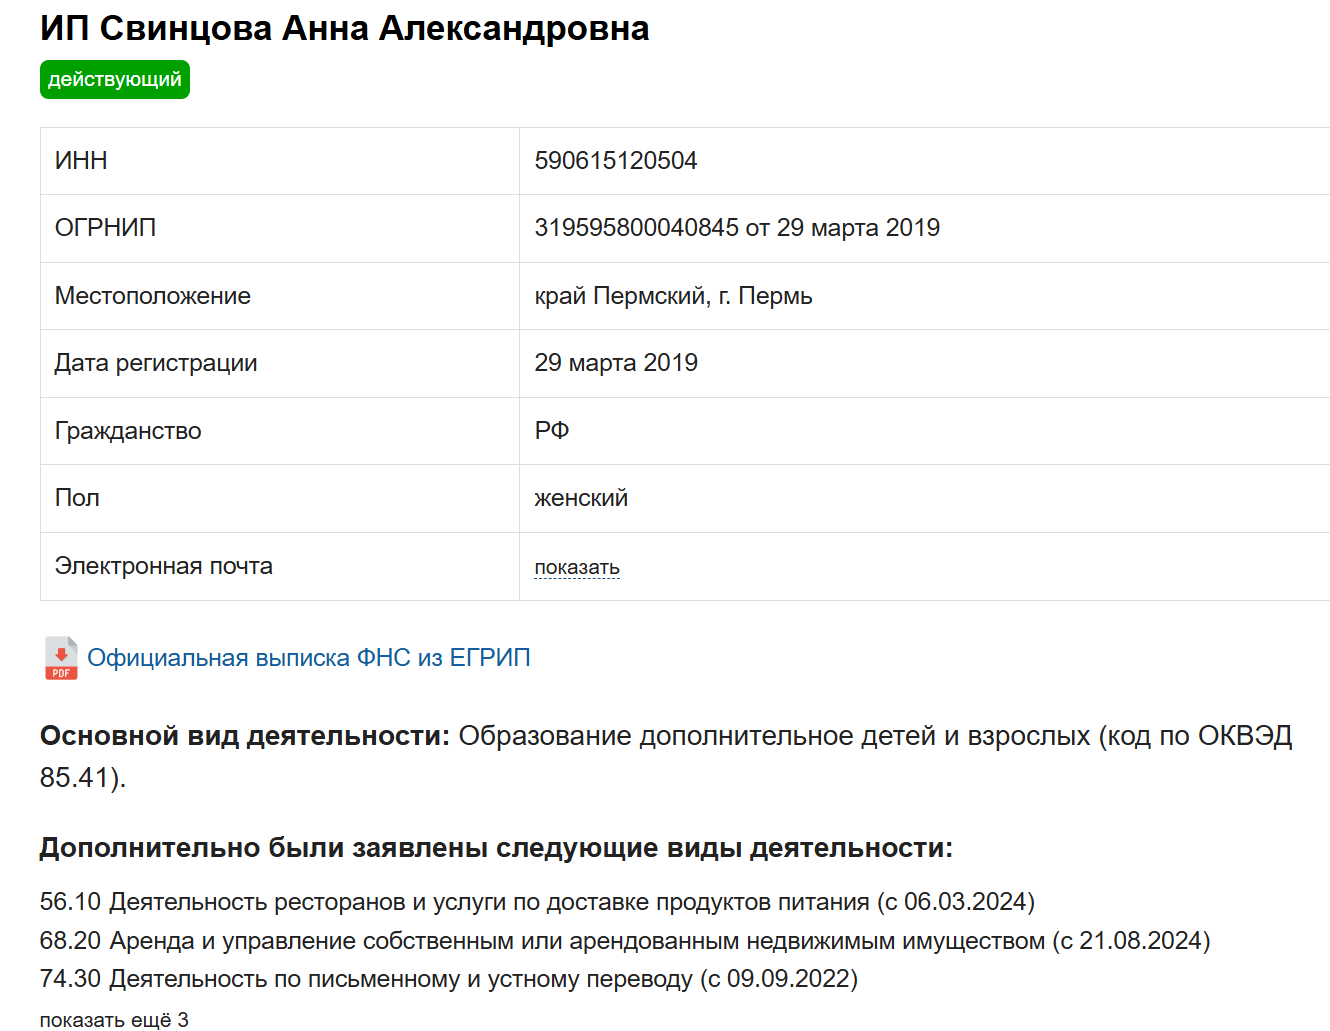This screenshot has height=1031, width=1330.
Task: Click the registration date '29 марта 2019' value
Action: 616,363
